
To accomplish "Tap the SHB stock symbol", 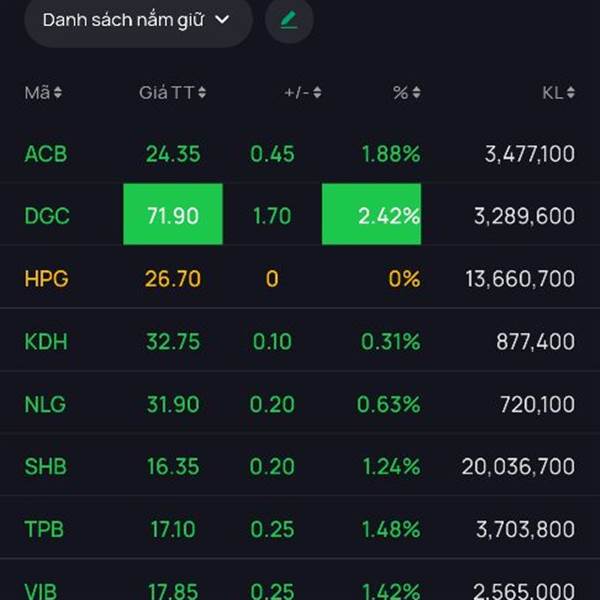I will pos(46,466).
